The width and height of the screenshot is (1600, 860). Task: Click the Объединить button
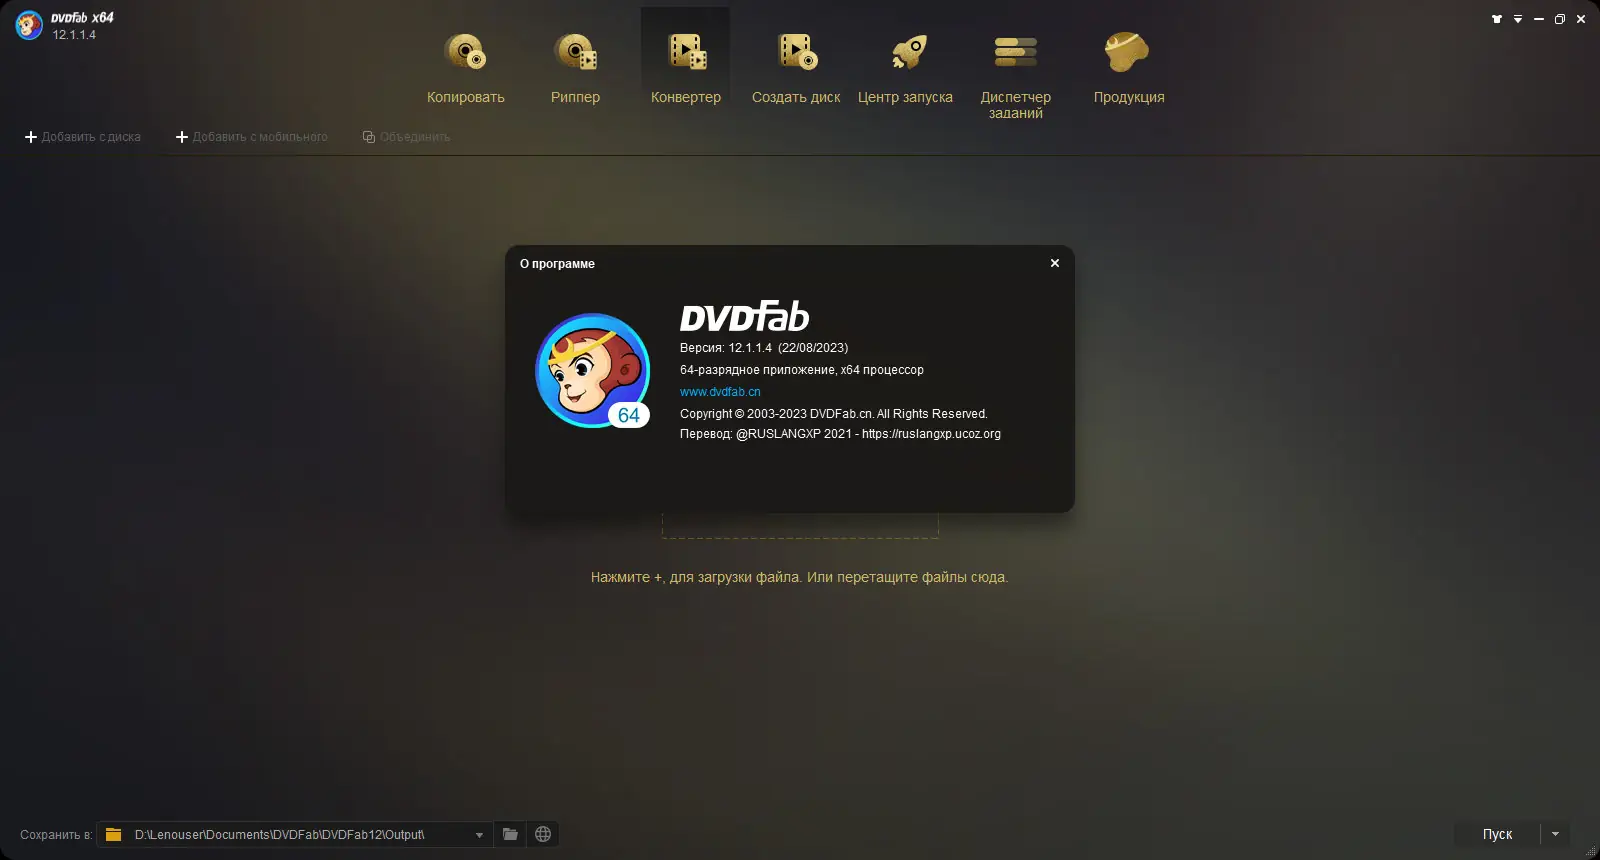[x=406, y=137]
